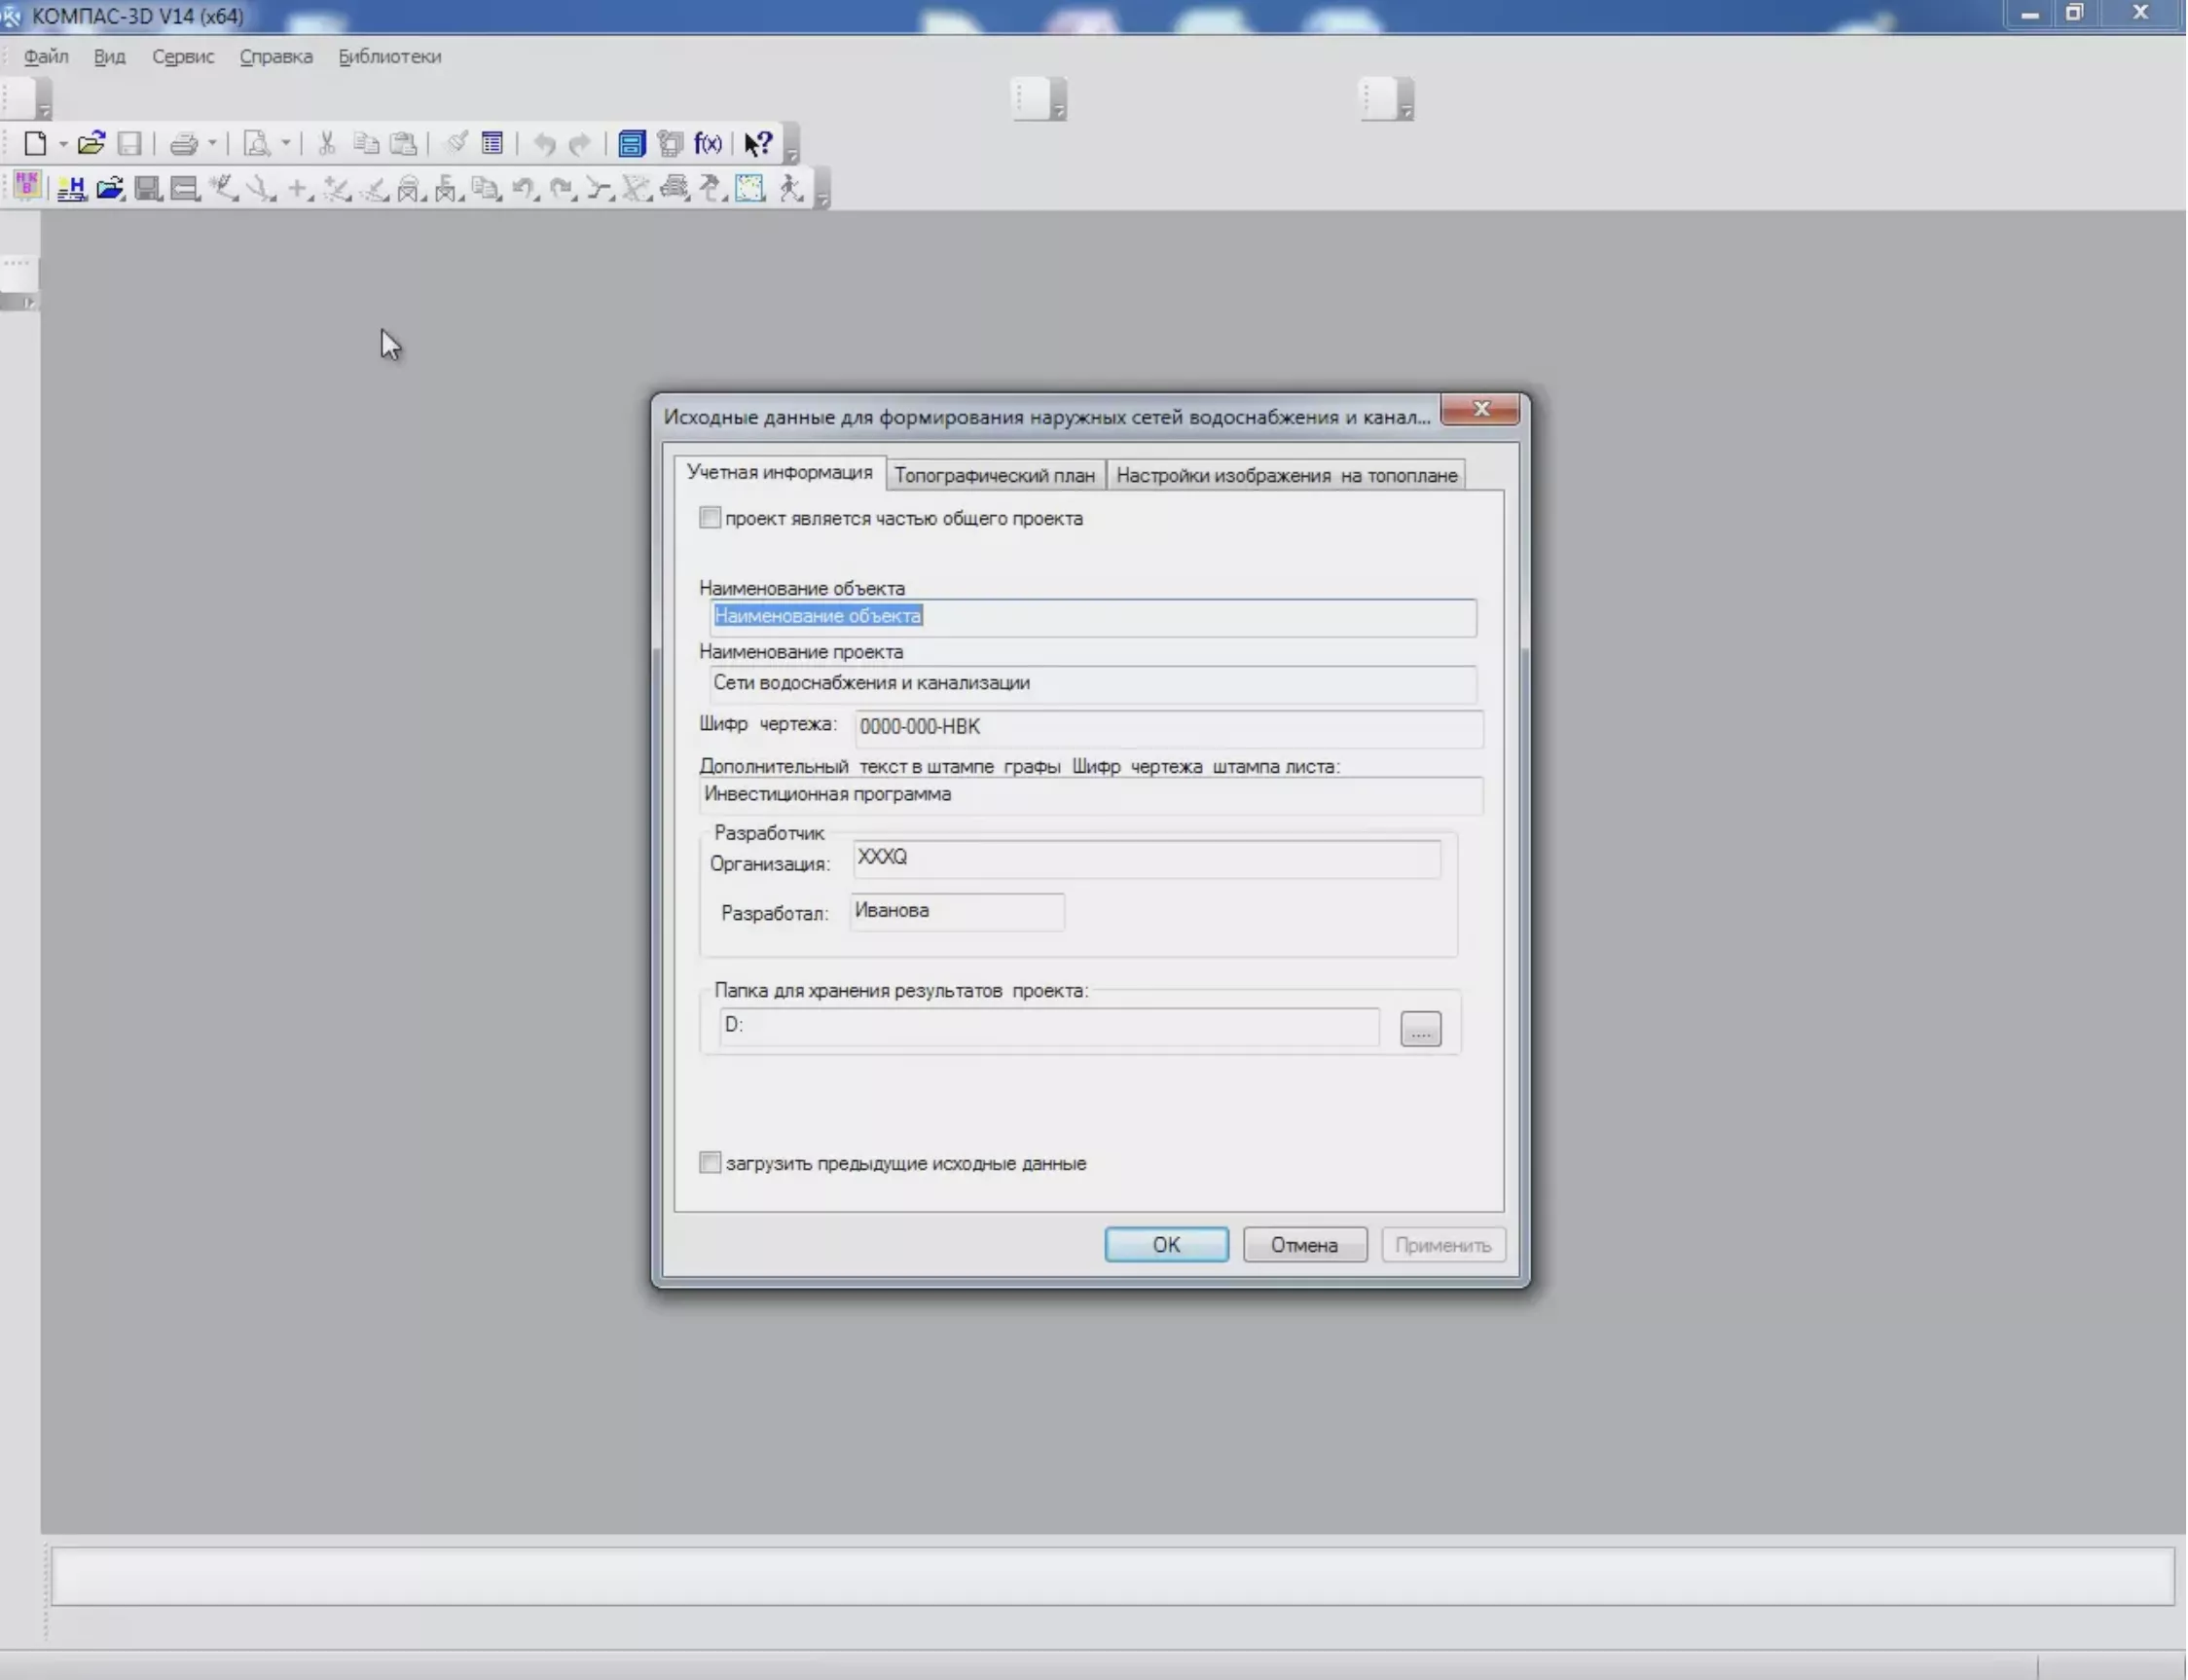
Task: Open the f(x) variables tool
Action: [708, 144]
